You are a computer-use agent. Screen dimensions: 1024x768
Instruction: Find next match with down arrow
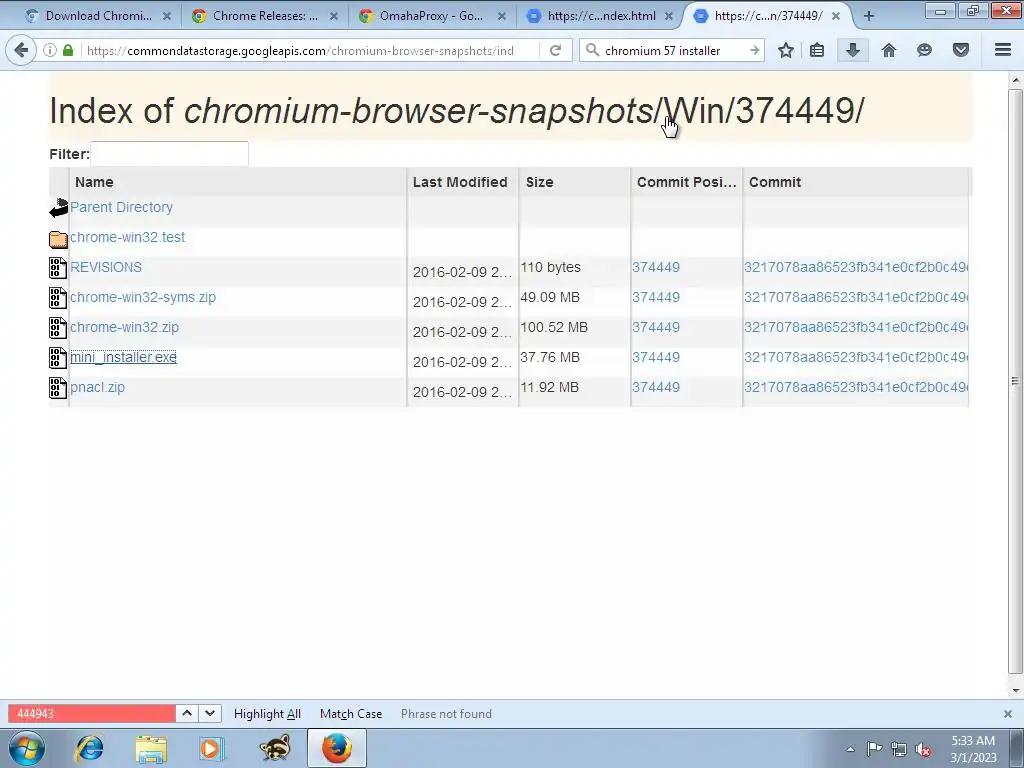(x=210, y=713)
